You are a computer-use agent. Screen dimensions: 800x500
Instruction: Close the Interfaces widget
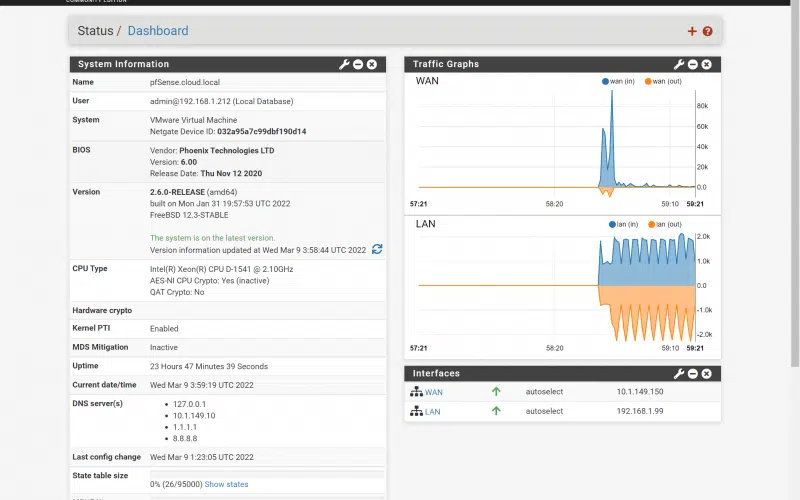(x=707, y=374)
